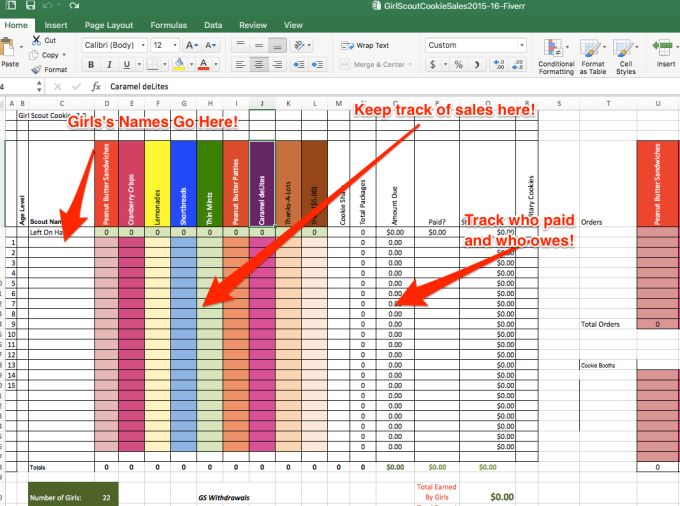Apply red font color A
Screen dimensions: 680x506
(203, 65)
